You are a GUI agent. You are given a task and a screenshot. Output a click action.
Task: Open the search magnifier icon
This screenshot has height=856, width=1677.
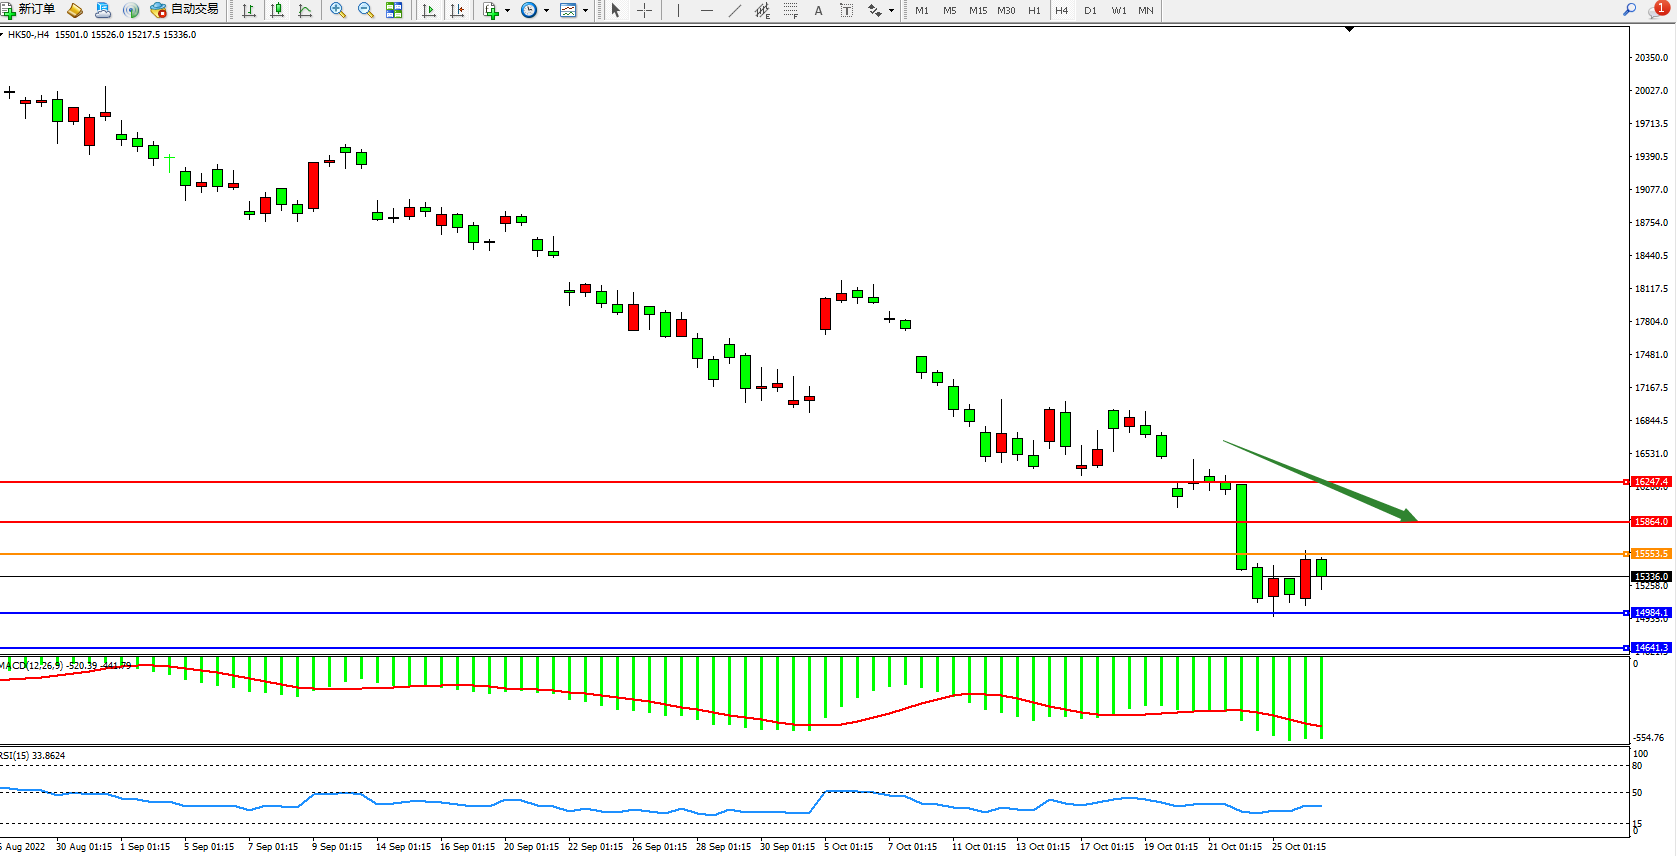pos(1630,10)
